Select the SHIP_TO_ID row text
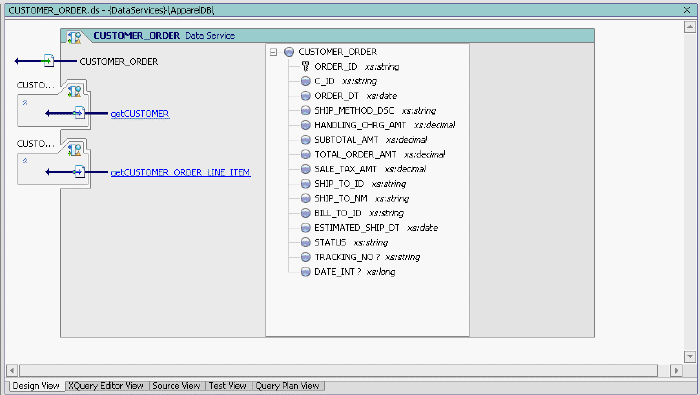The width and height of the screenshot is (700, 395). [x=360, y=184]
